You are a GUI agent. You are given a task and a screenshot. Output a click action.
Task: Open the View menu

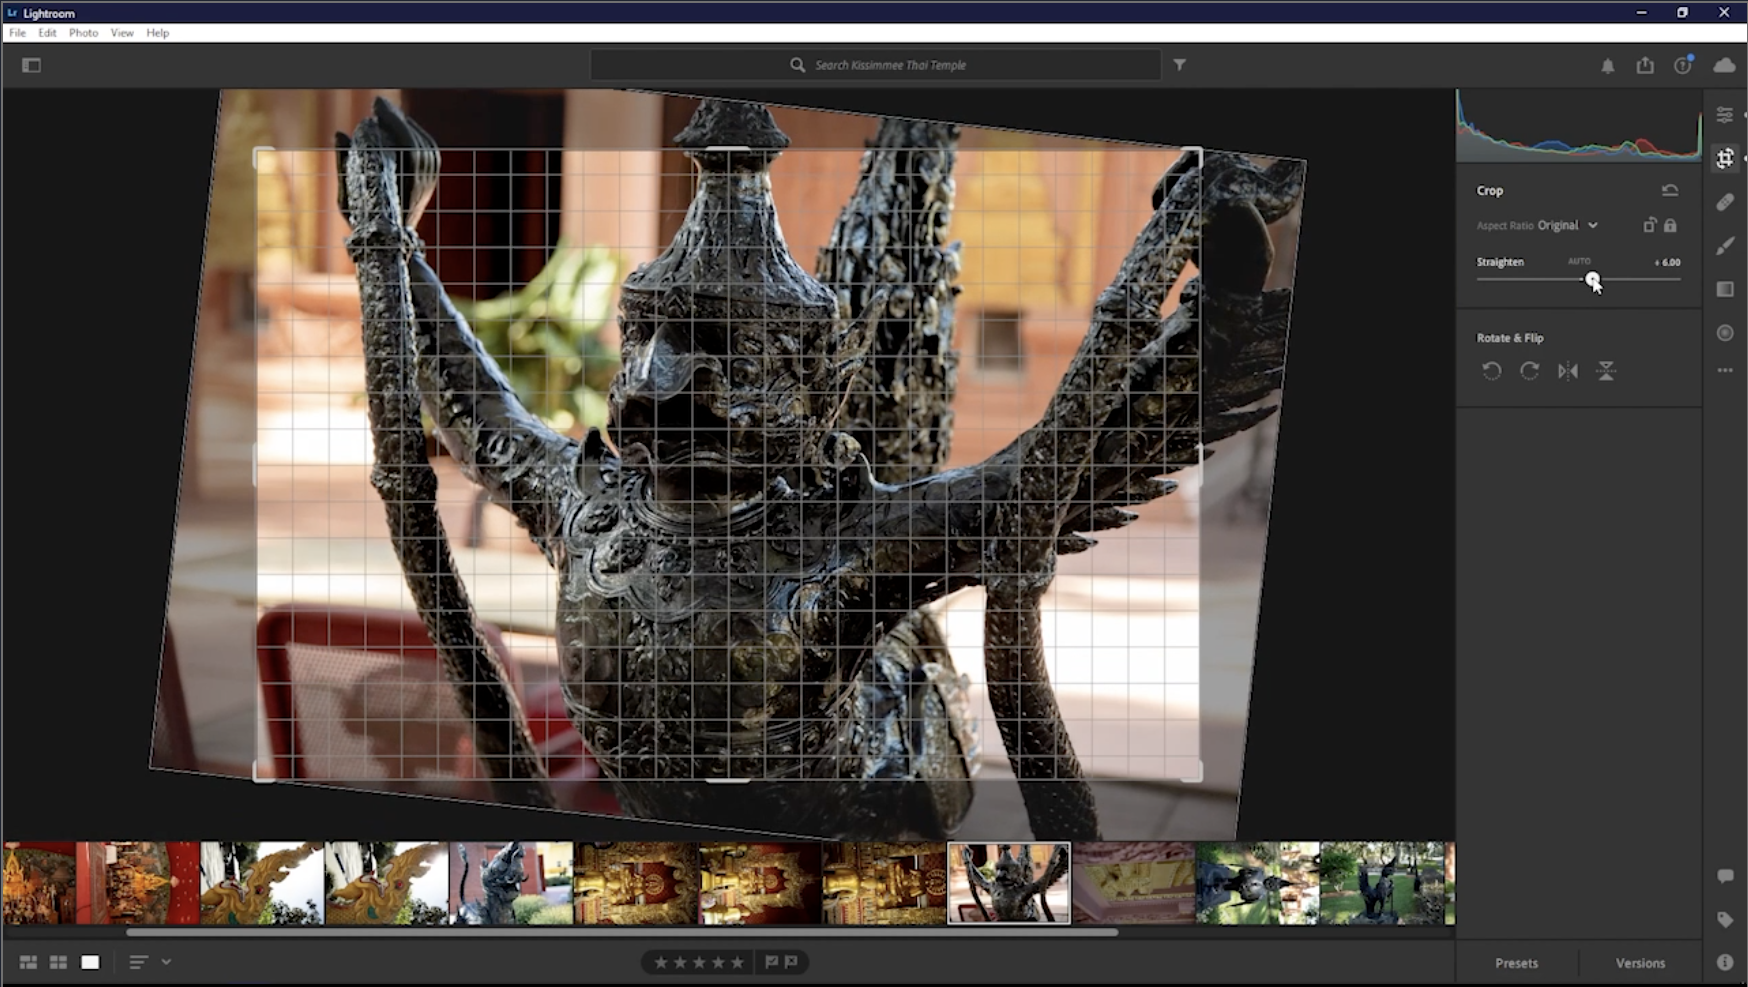(121, 32)
